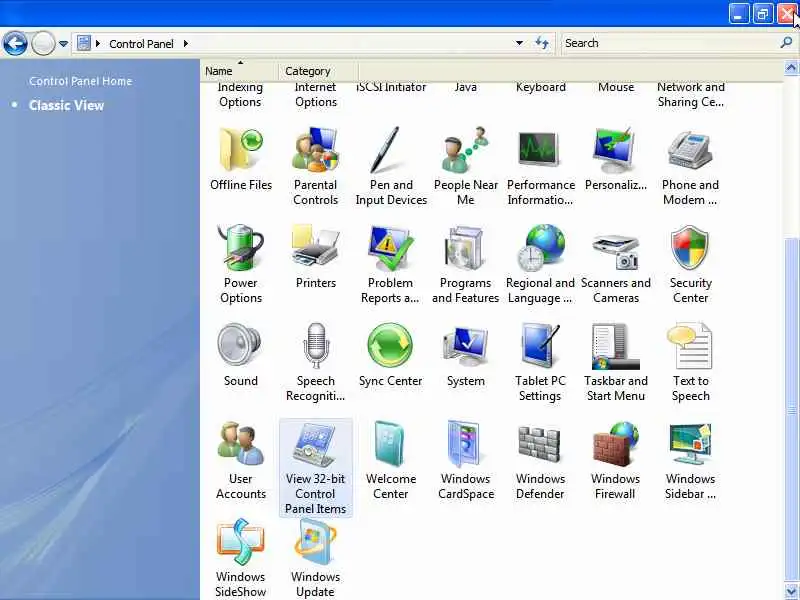Viewport: 800px width, 600px height.
Task: Click the scrollbar down arrow
Action: tap(791, 592)
